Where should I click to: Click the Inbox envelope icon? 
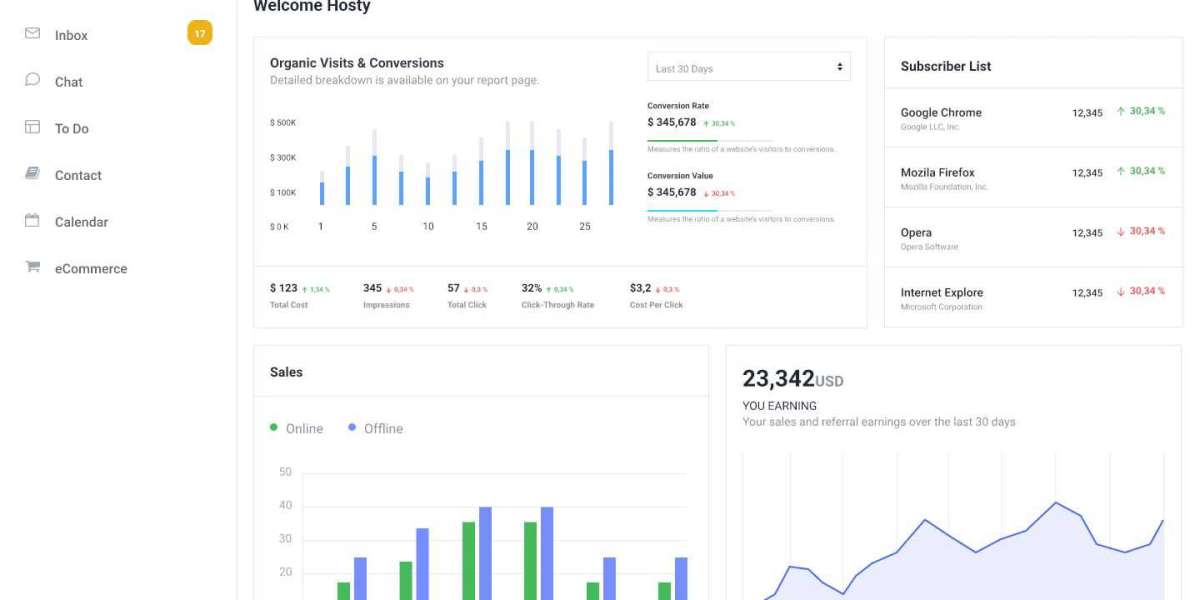[x=33, y=34]
